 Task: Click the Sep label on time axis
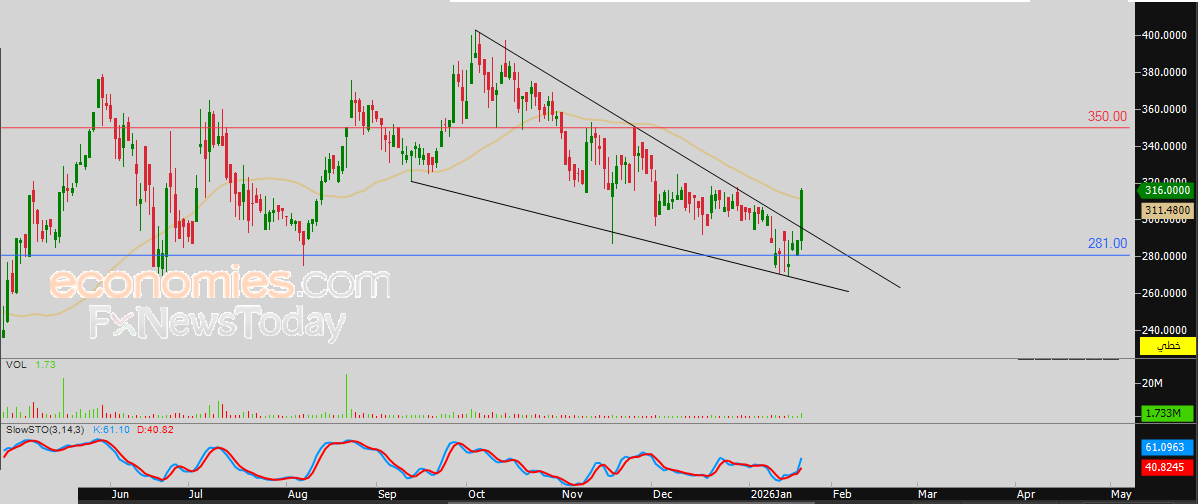pos(388,495)
